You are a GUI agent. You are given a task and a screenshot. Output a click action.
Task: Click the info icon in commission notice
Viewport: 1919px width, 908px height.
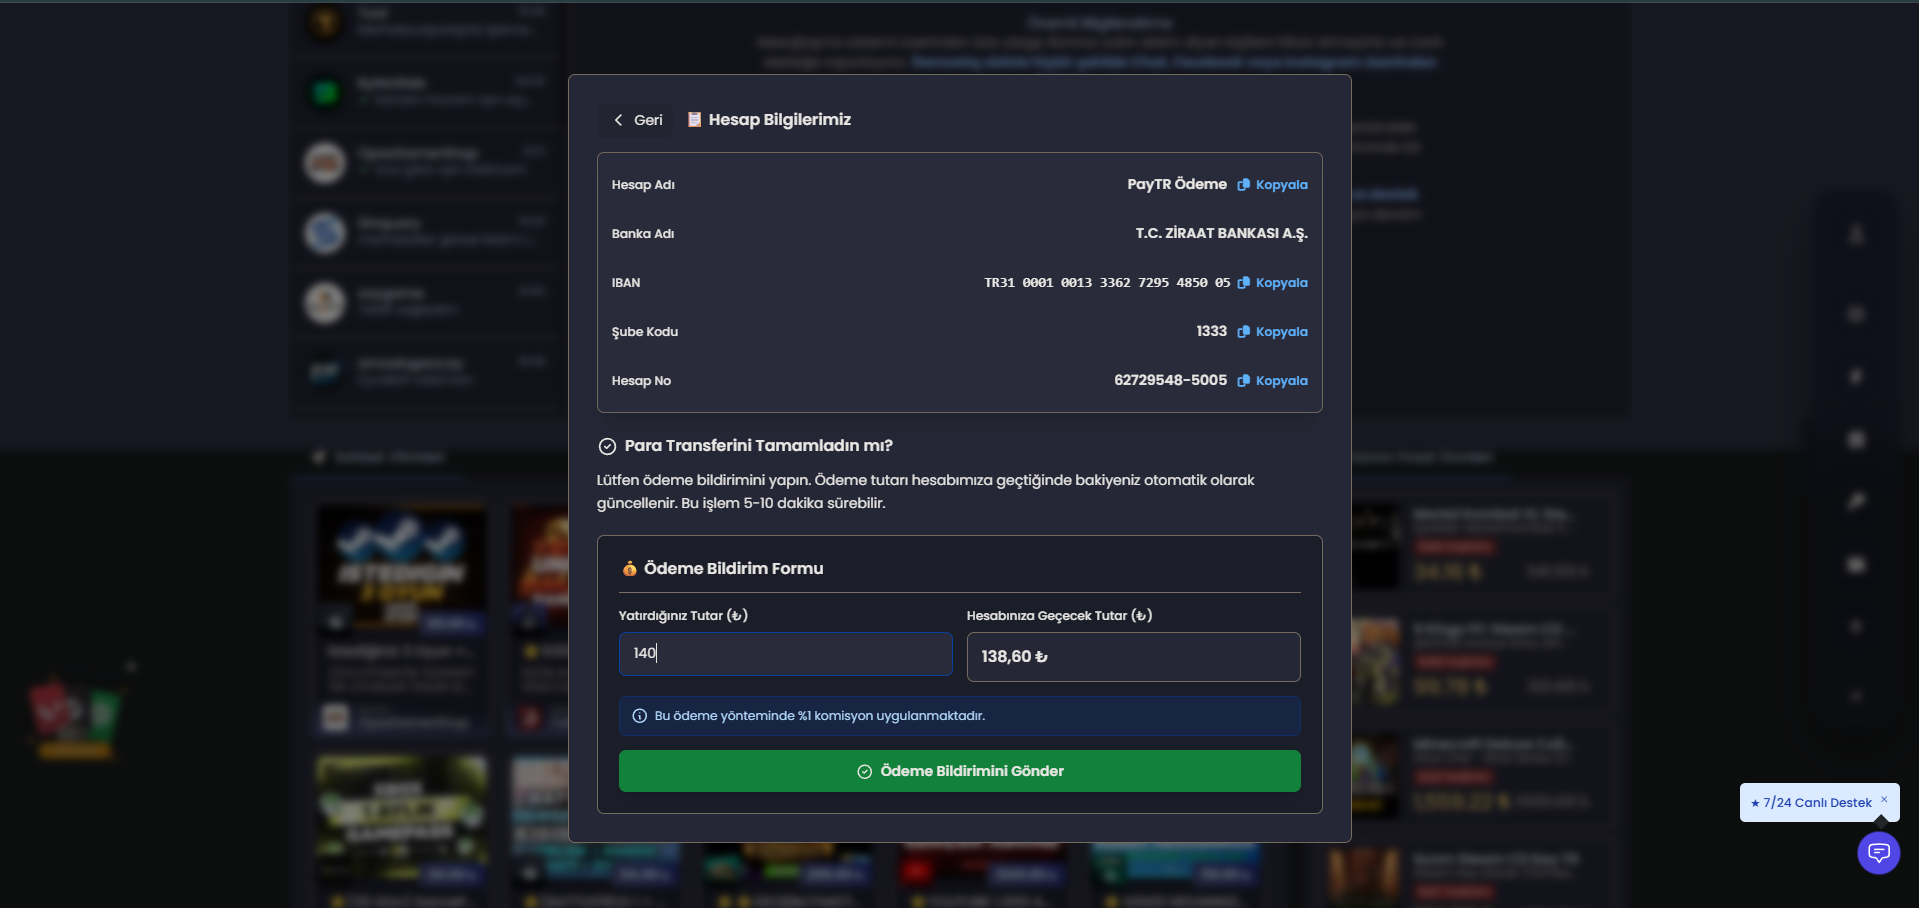tap(640, 716)
